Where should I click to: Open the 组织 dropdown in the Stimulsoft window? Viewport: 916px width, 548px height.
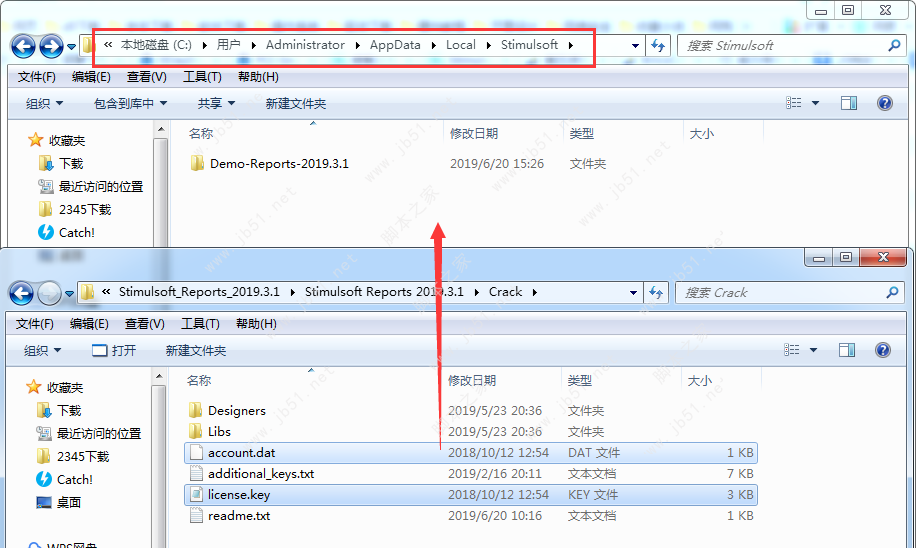(44, 103)
